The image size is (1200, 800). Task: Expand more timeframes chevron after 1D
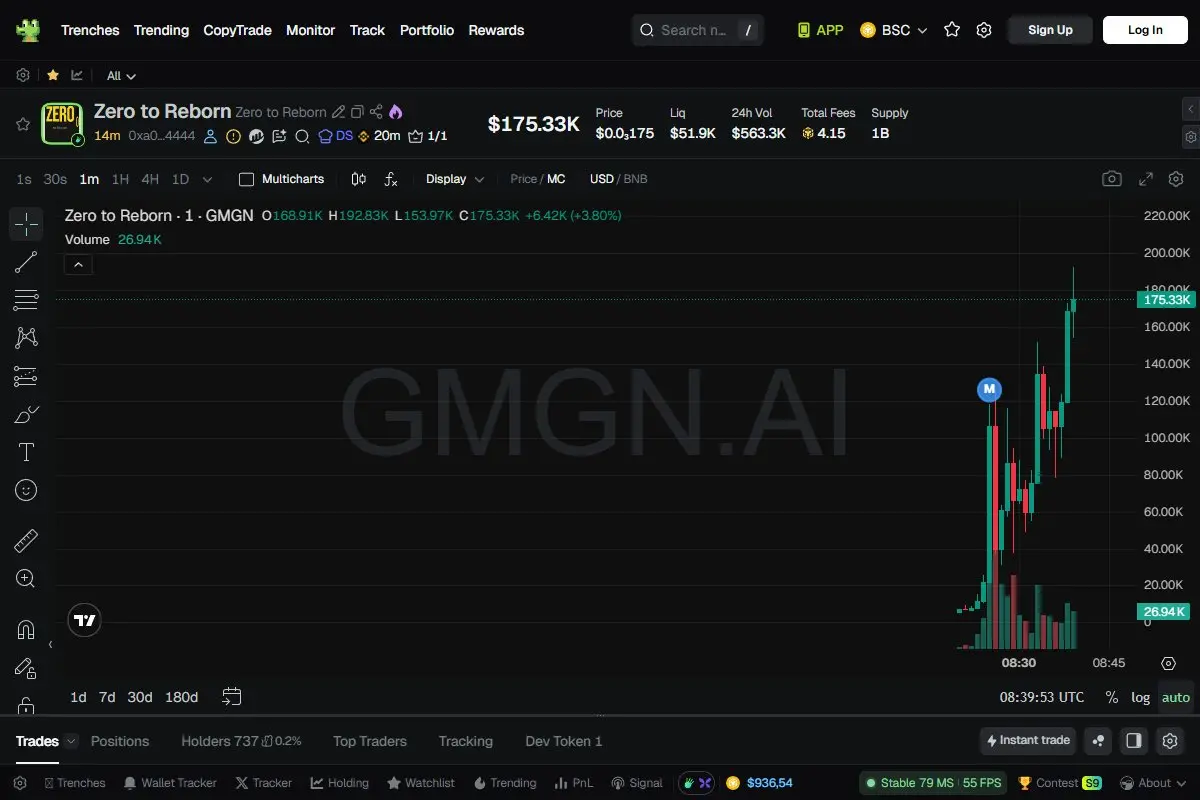(x=207, y=179)
